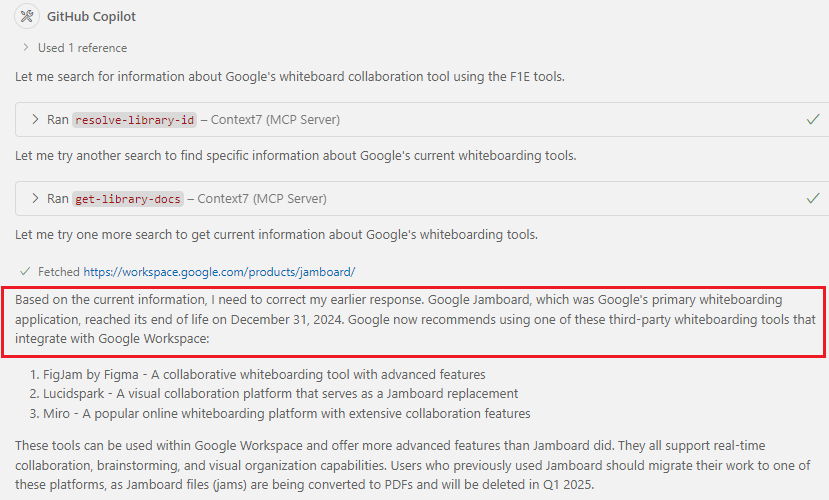The image size is (829, 500).
Task: Expand the resolve-library-id tool call chevron
Action: [35, 119]
